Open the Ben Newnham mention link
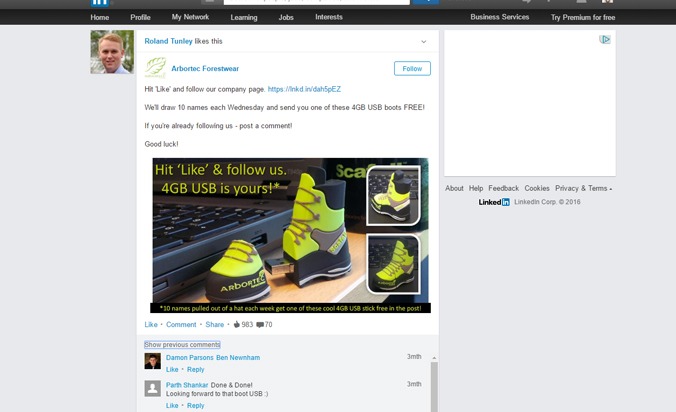Image resolution: width=676 pixels, height=412 pixels. click(238, 358)
